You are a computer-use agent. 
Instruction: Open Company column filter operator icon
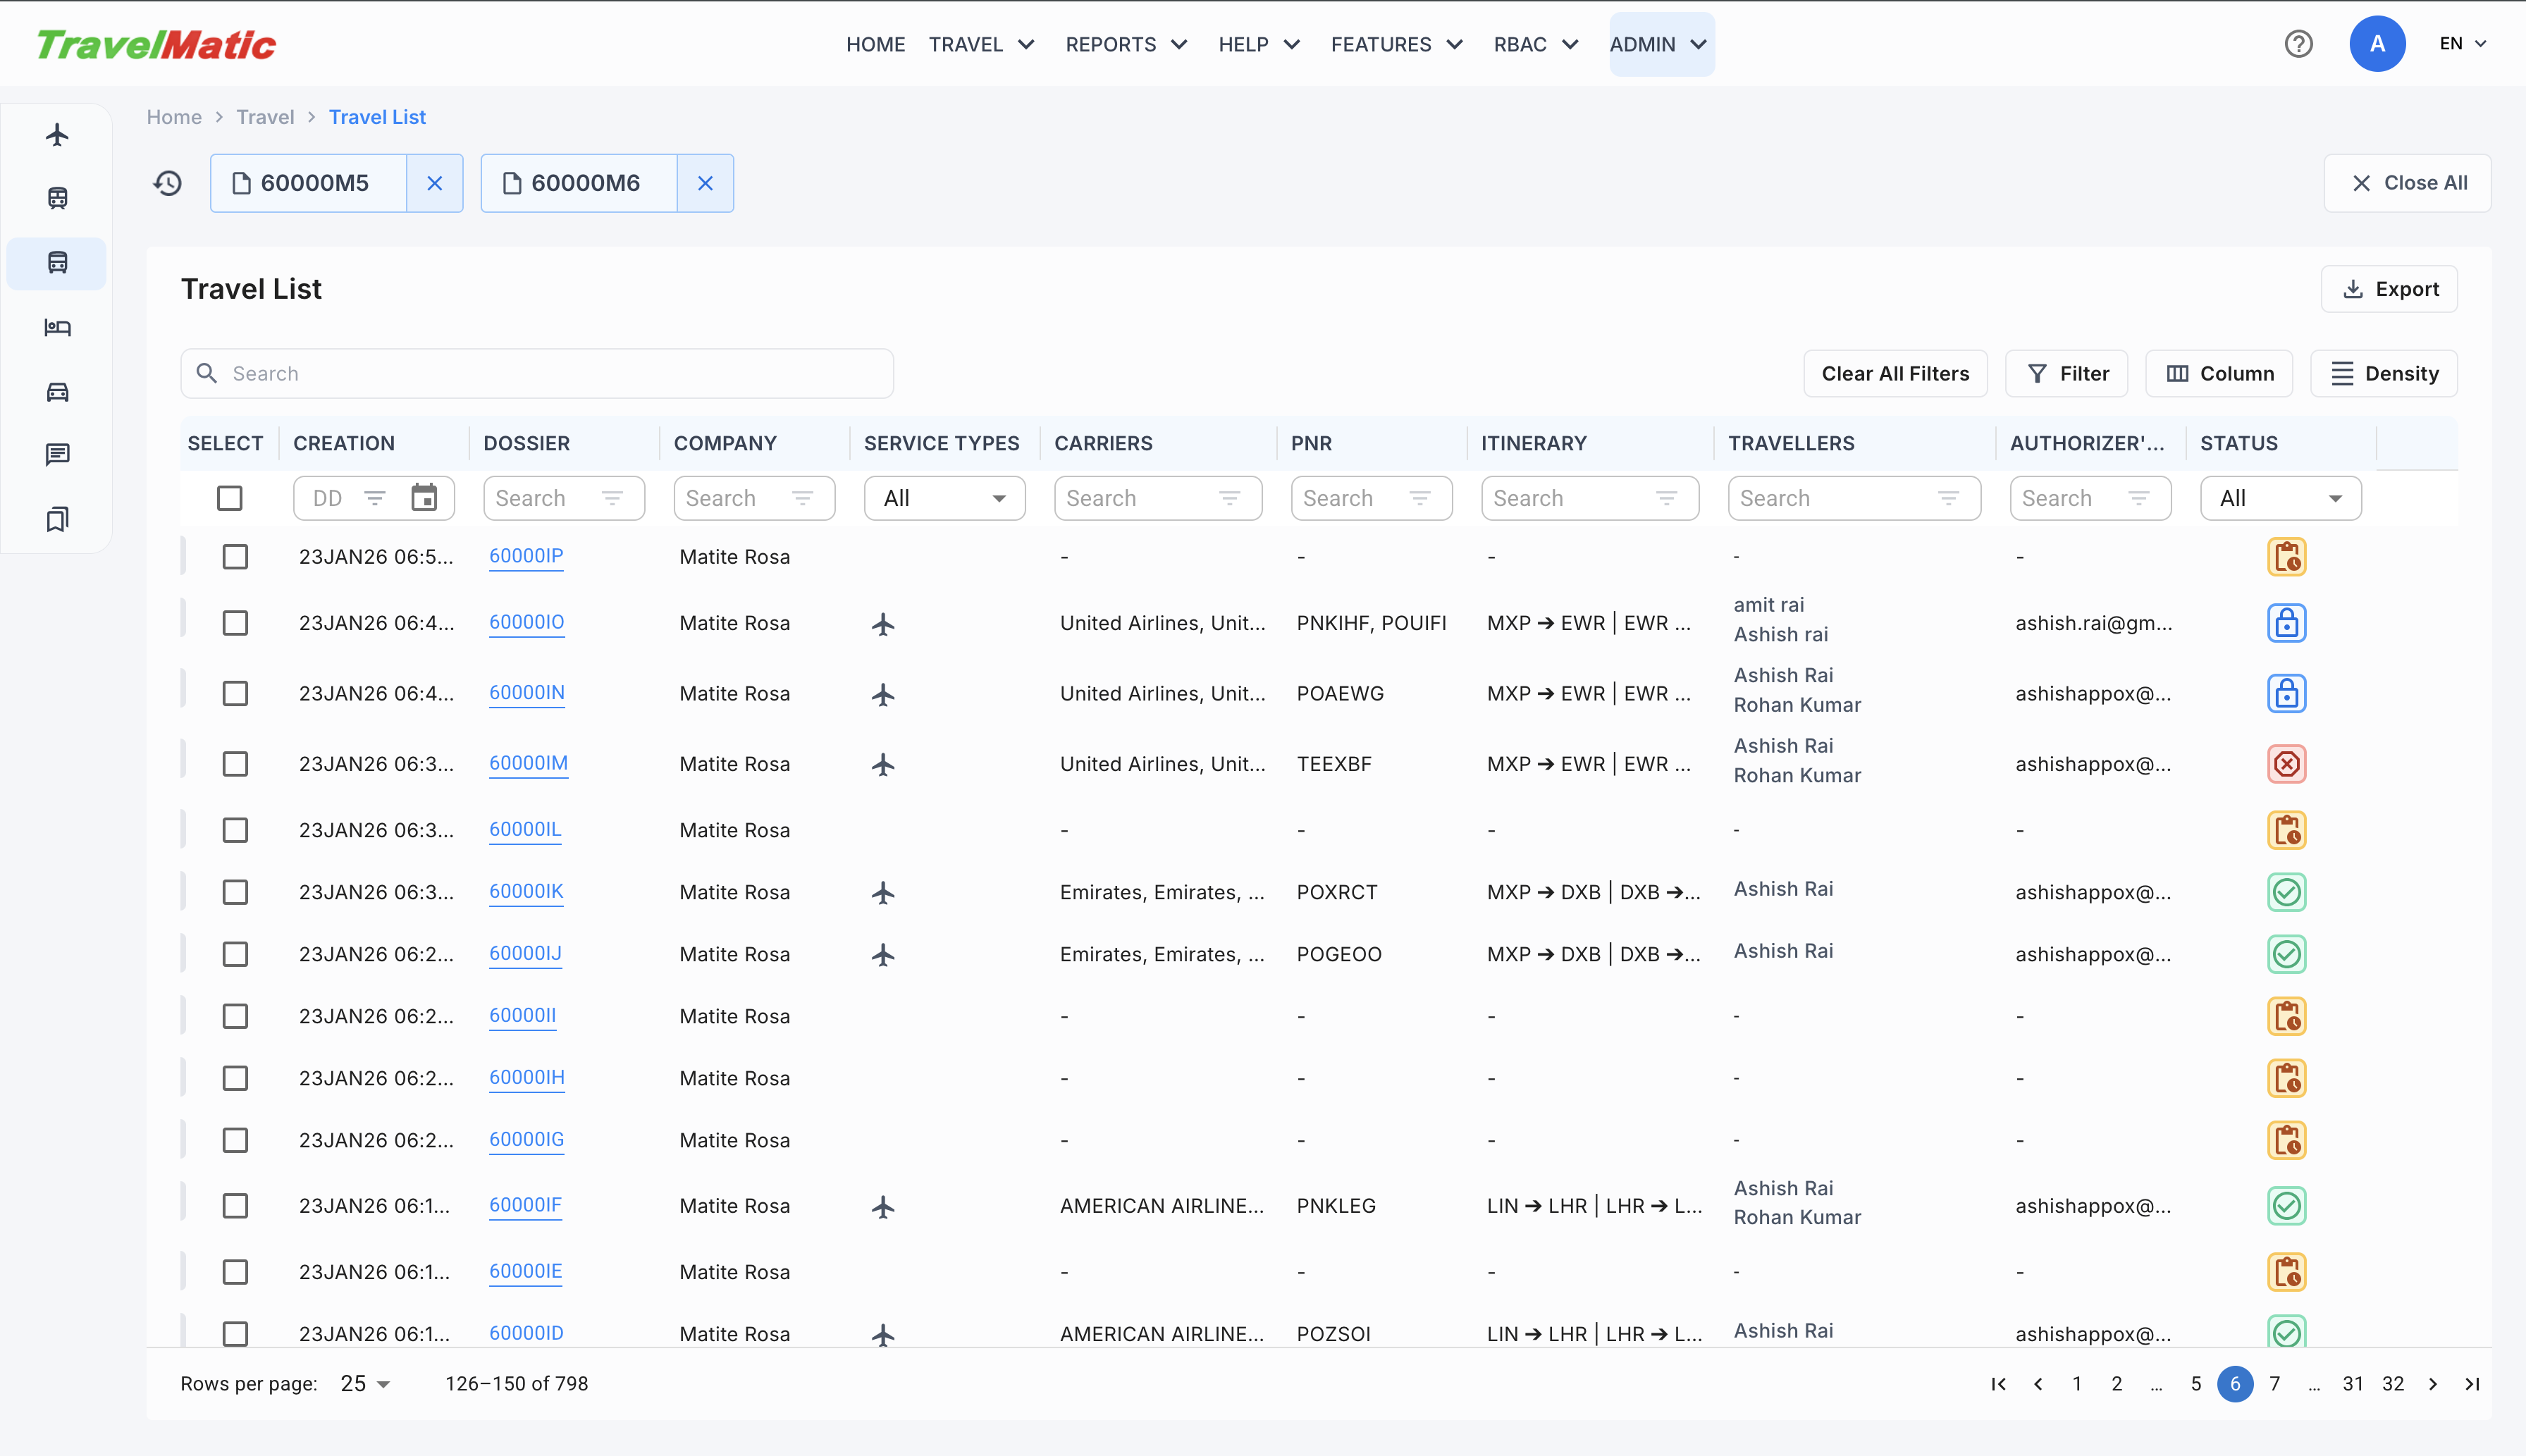[x=802, y=498]
